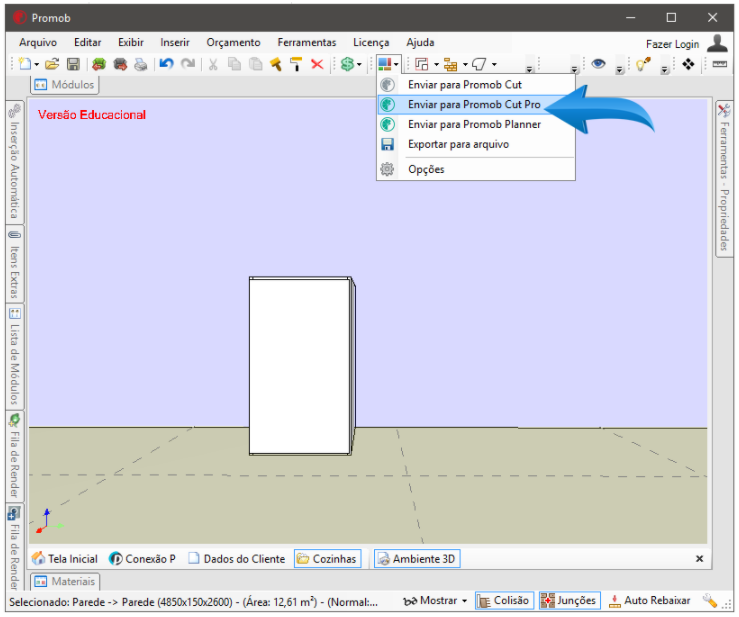739x617 pixels.
Task: Cut selection with the scissors icon
Action: [213, 64]
